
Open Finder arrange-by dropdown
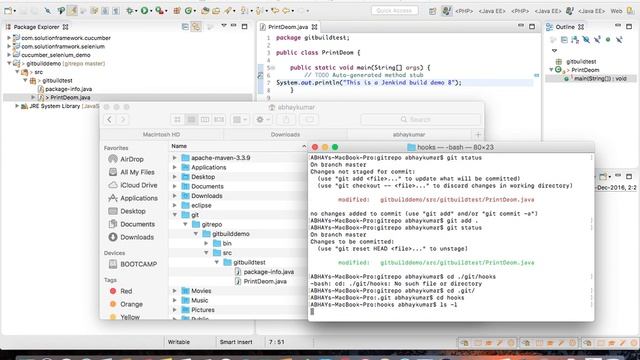(240, 120)
